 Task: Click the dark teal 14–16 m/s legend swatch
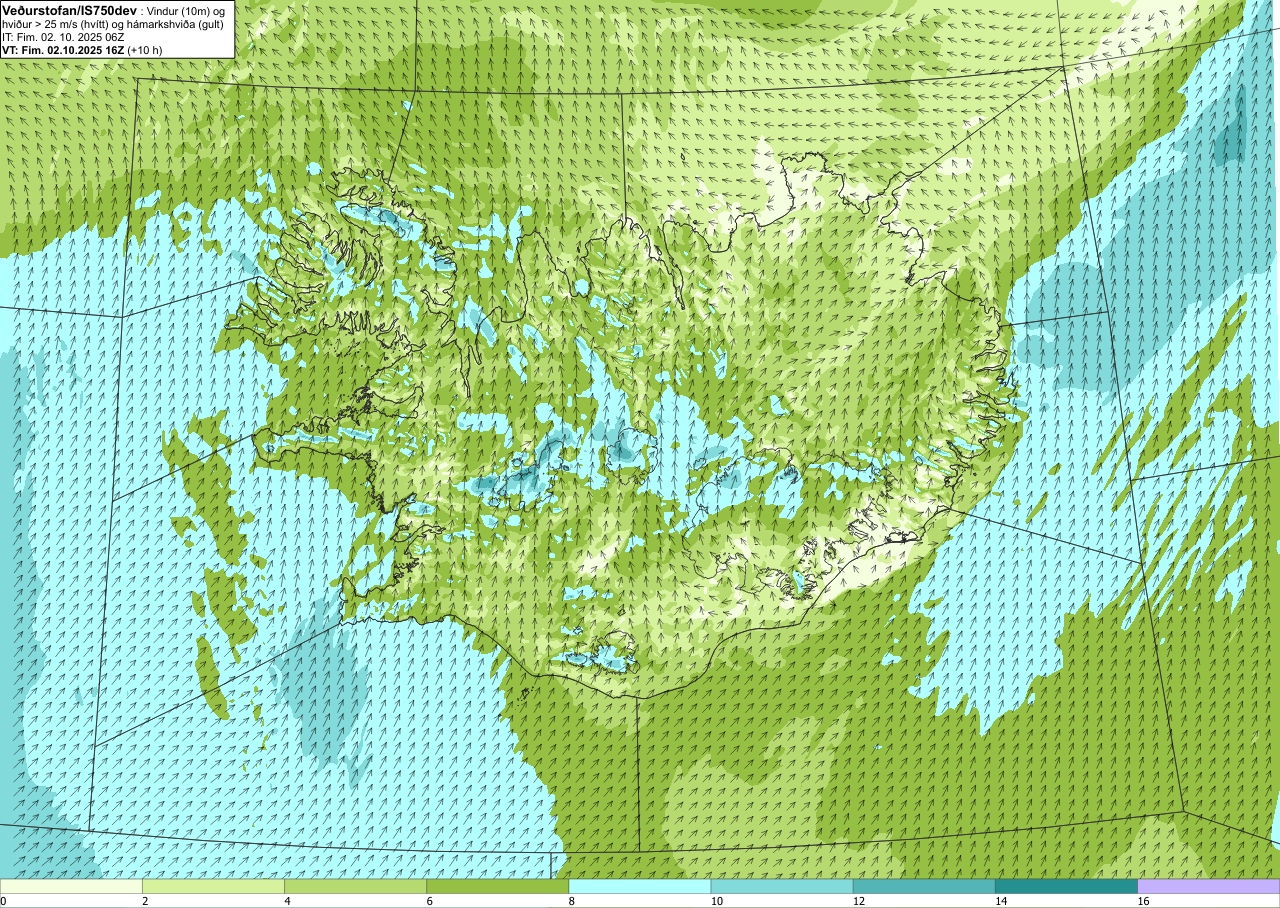(x=1066, y=886)
